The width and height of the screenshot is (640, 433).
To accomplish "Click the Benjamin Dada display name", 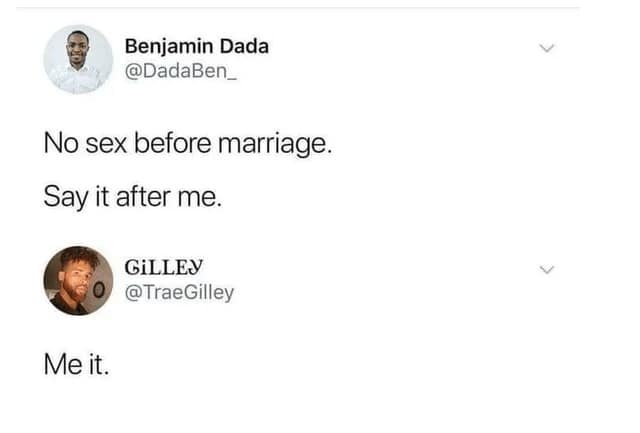I will coord(197,46).
